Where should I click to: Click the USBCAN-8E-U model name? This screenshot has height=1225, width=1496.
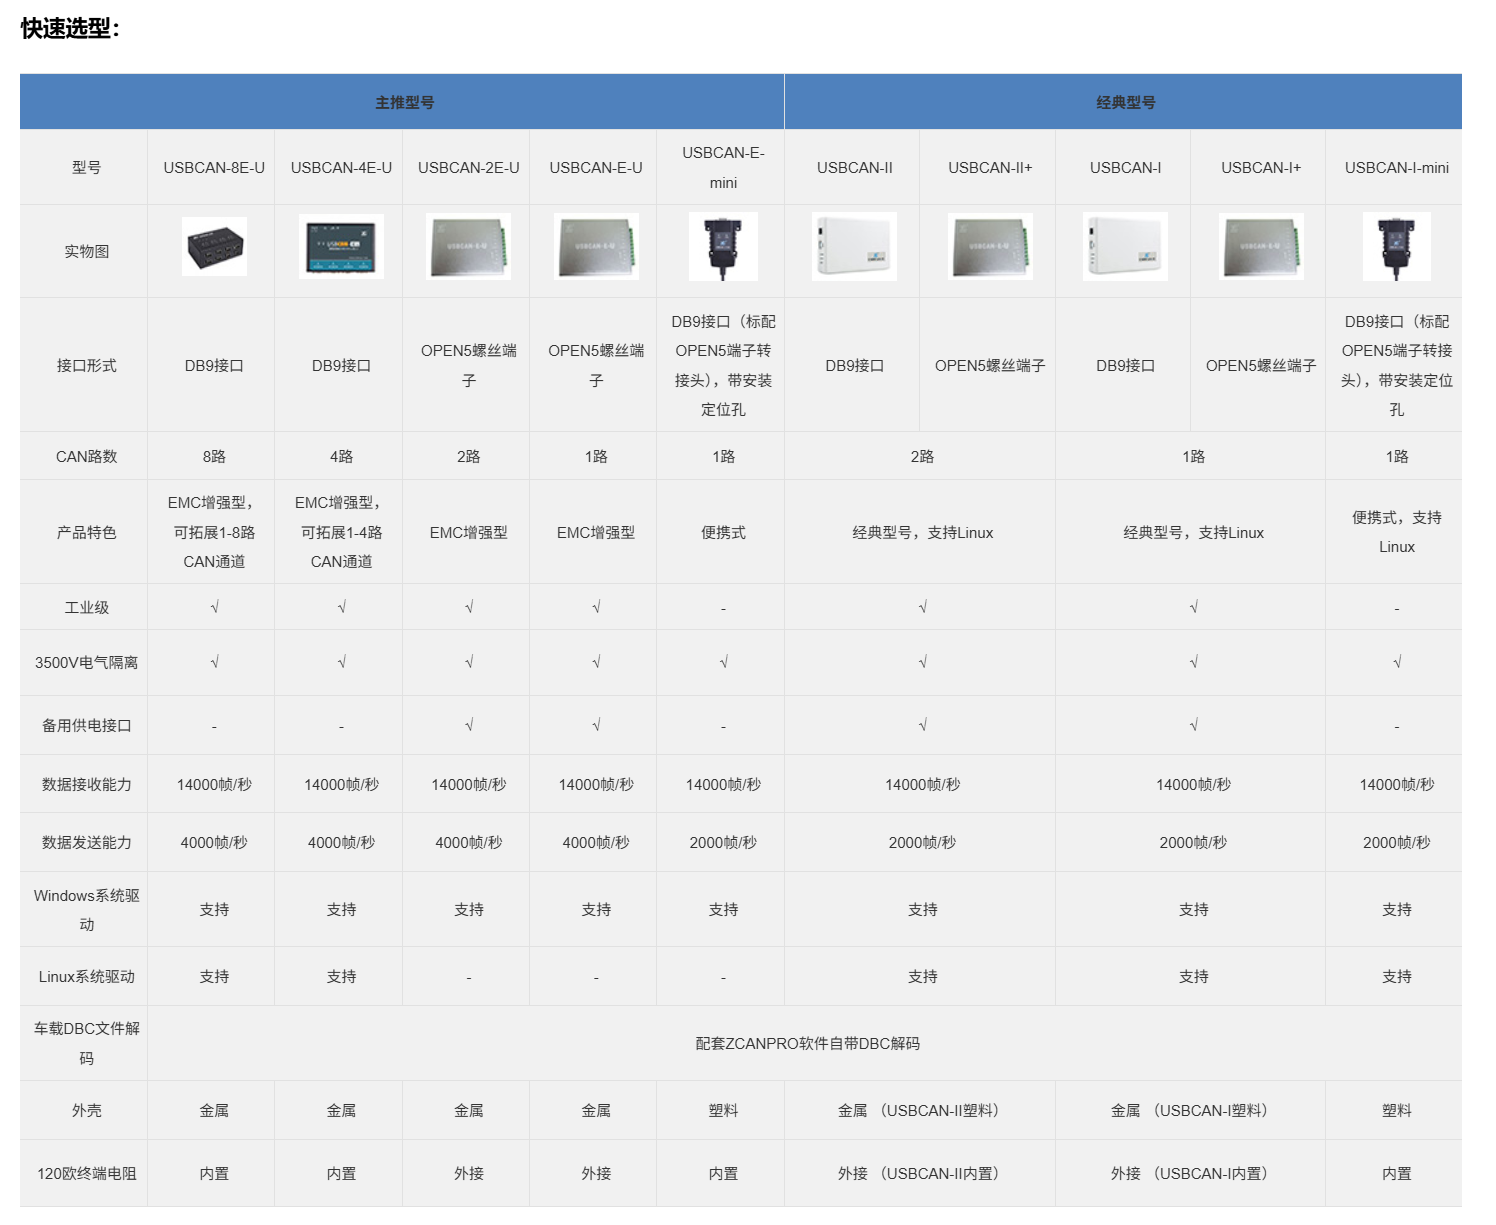214,168
